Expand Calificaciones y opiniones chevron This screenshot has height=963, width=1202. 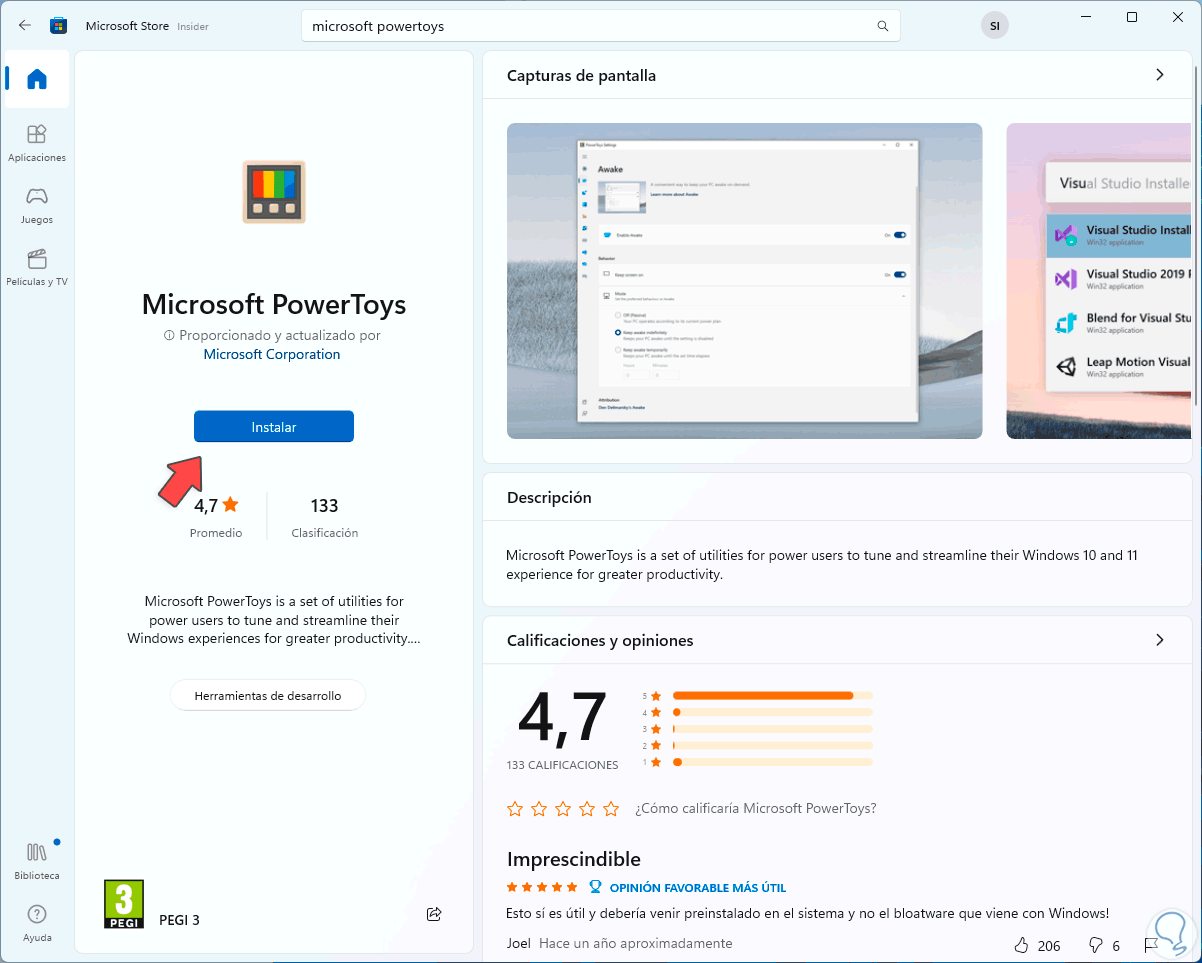tap(1160, 640)
